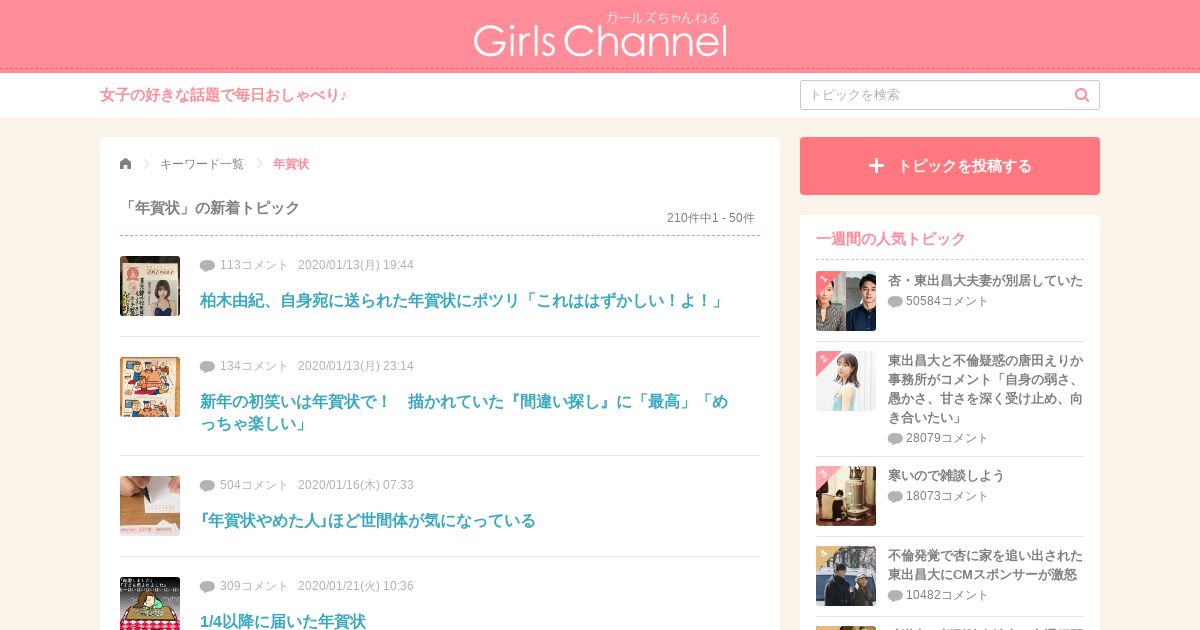Viewport: 1200px width, 630px height.
Task: Click the 504コメント count
Action: click(x=254, y=485)
